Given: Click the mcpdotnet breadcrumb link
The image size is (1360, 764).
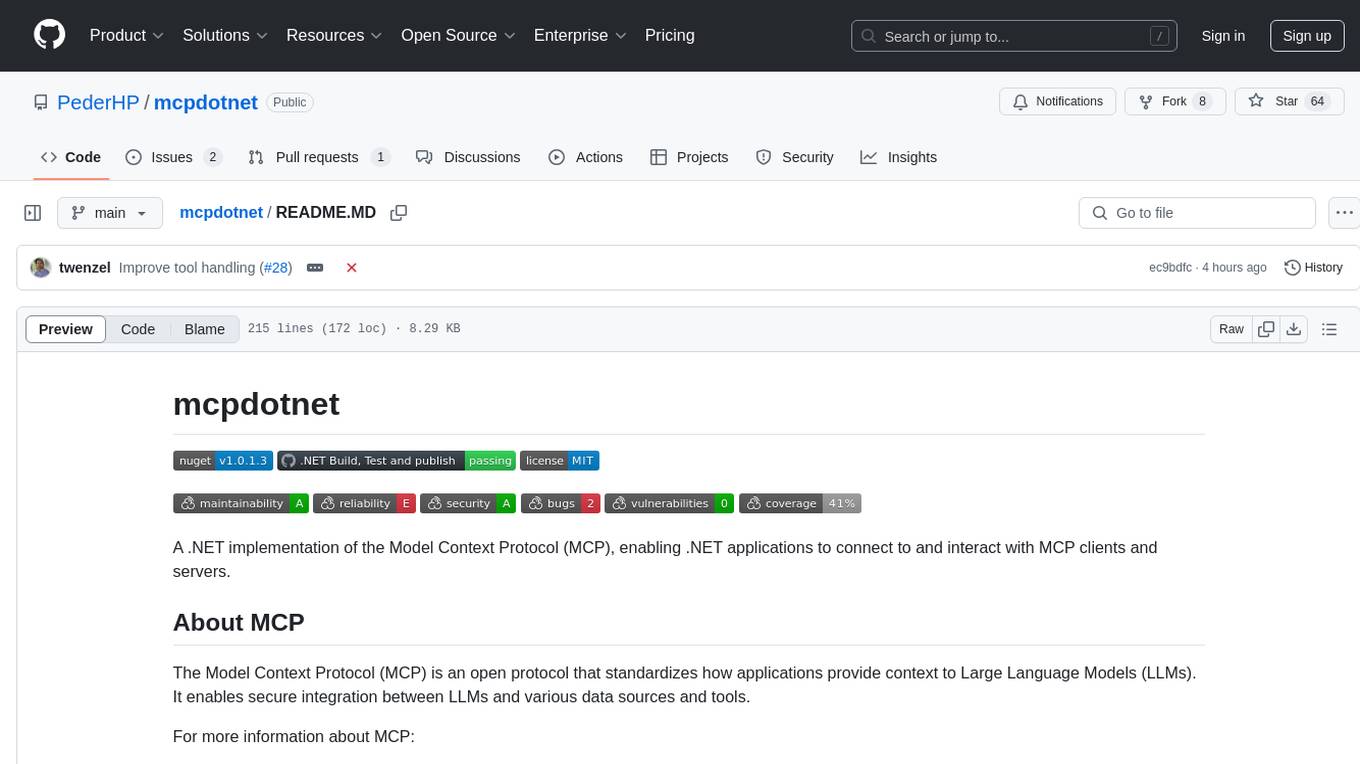Looking at the screenshot, I should (x=221, y=213).
